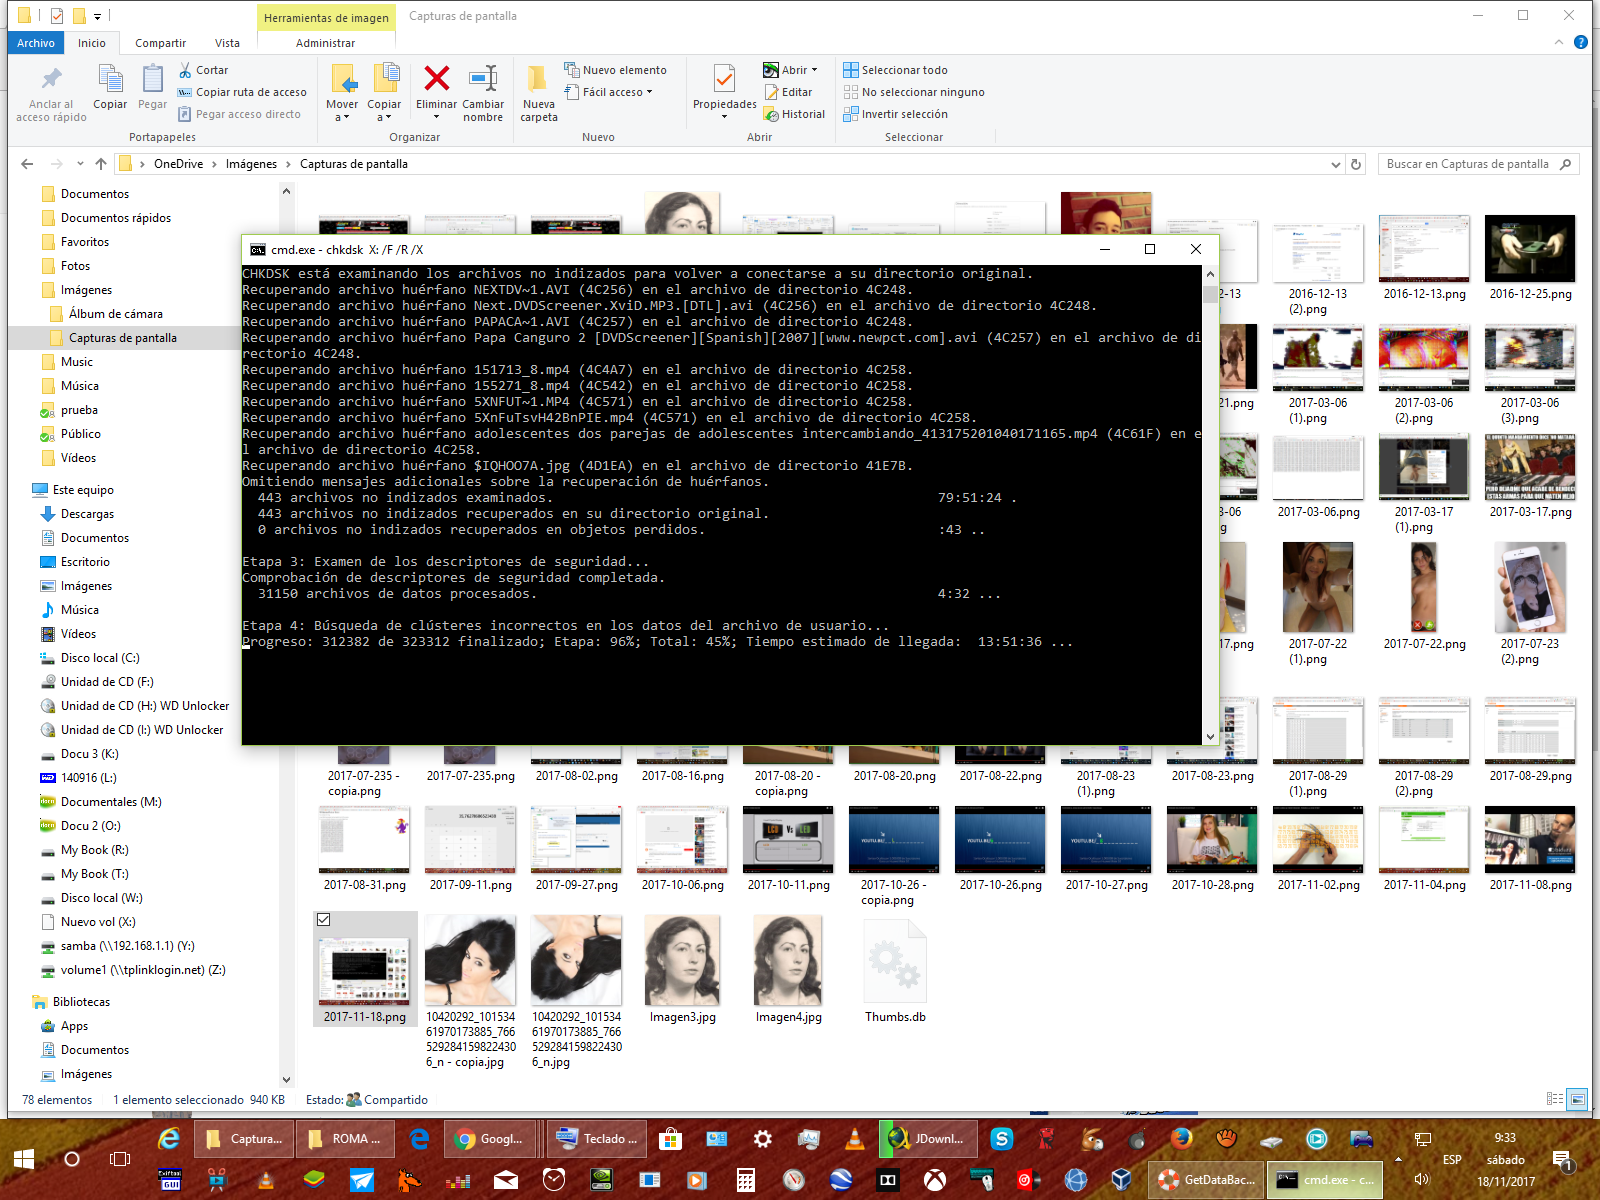Create a Nueva carpeta from the ribbon
Screen dimensions: 1600x1200
coord(538,88)
